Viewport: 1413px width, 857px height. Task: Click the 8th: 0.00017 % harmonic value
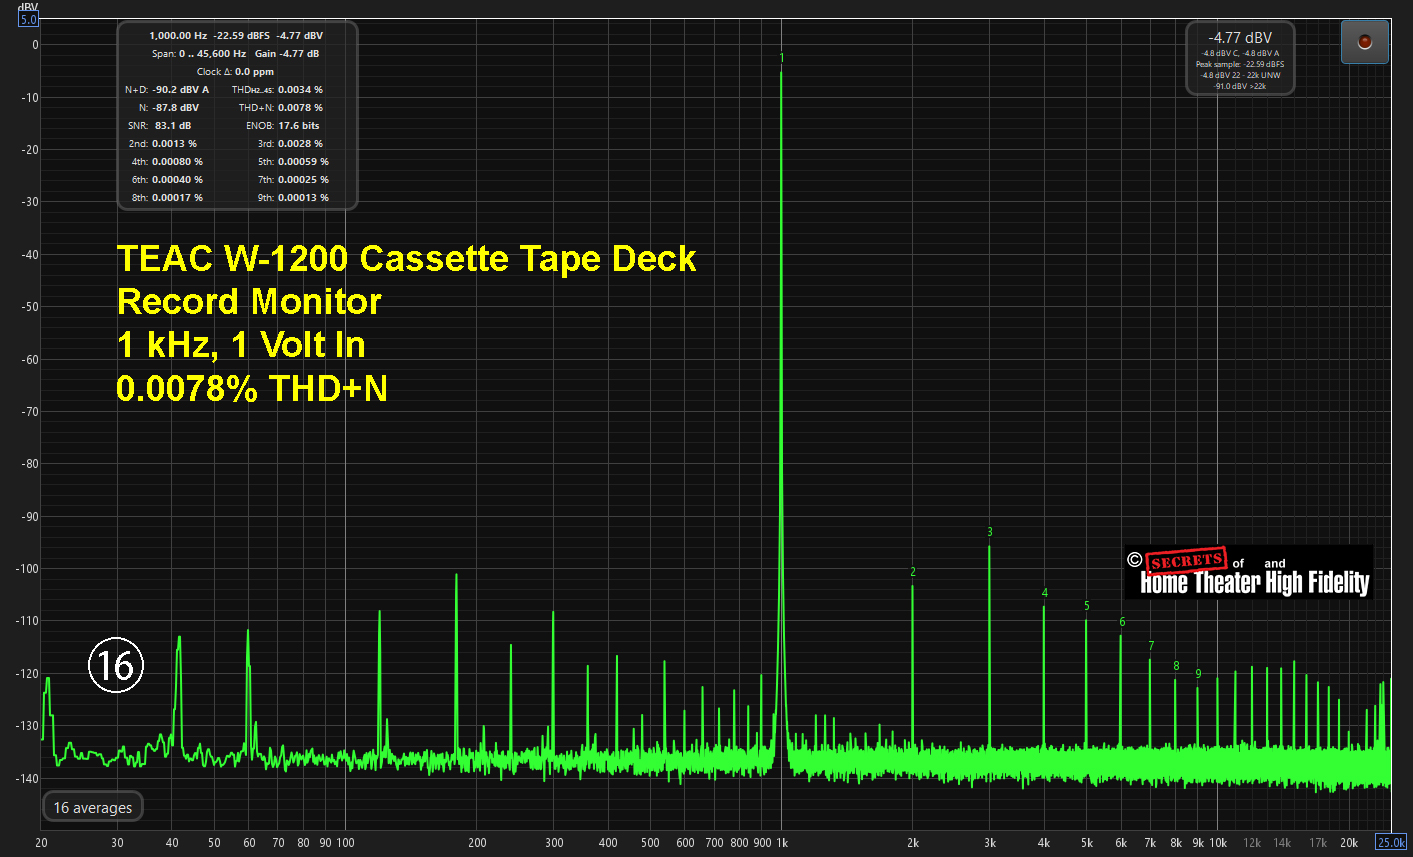(167, 197)
